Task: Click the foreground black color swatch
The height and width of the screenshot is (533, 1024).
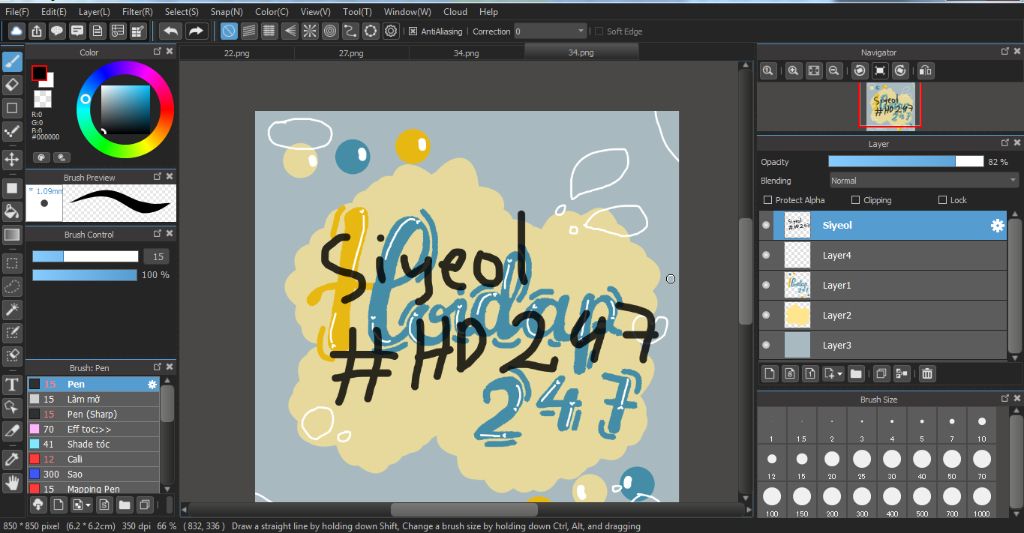Action: pos(39,73)
